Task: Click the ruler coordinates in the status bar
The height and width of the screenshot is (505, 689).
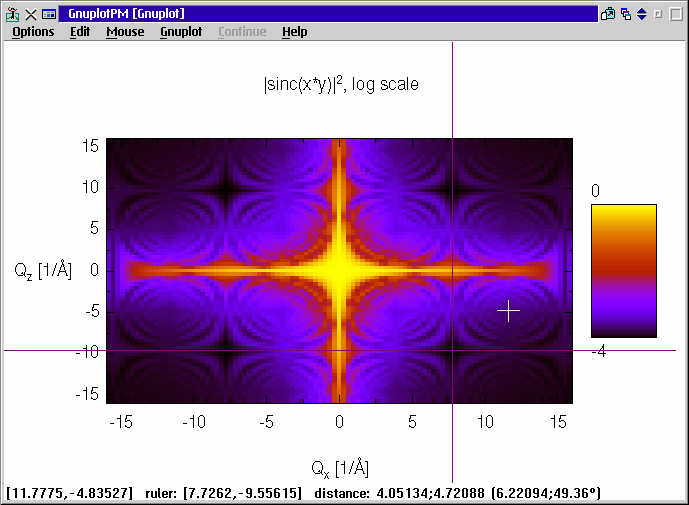Action: [224, 494]
